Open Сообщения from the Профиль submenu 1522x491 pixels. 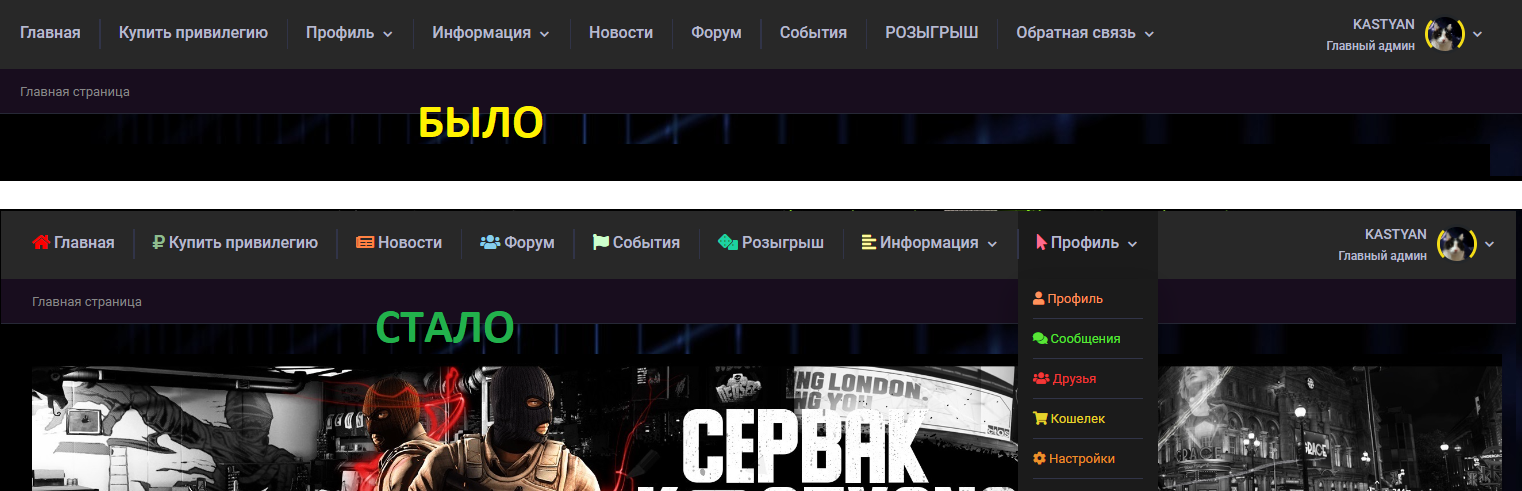tap(1076, 338)
